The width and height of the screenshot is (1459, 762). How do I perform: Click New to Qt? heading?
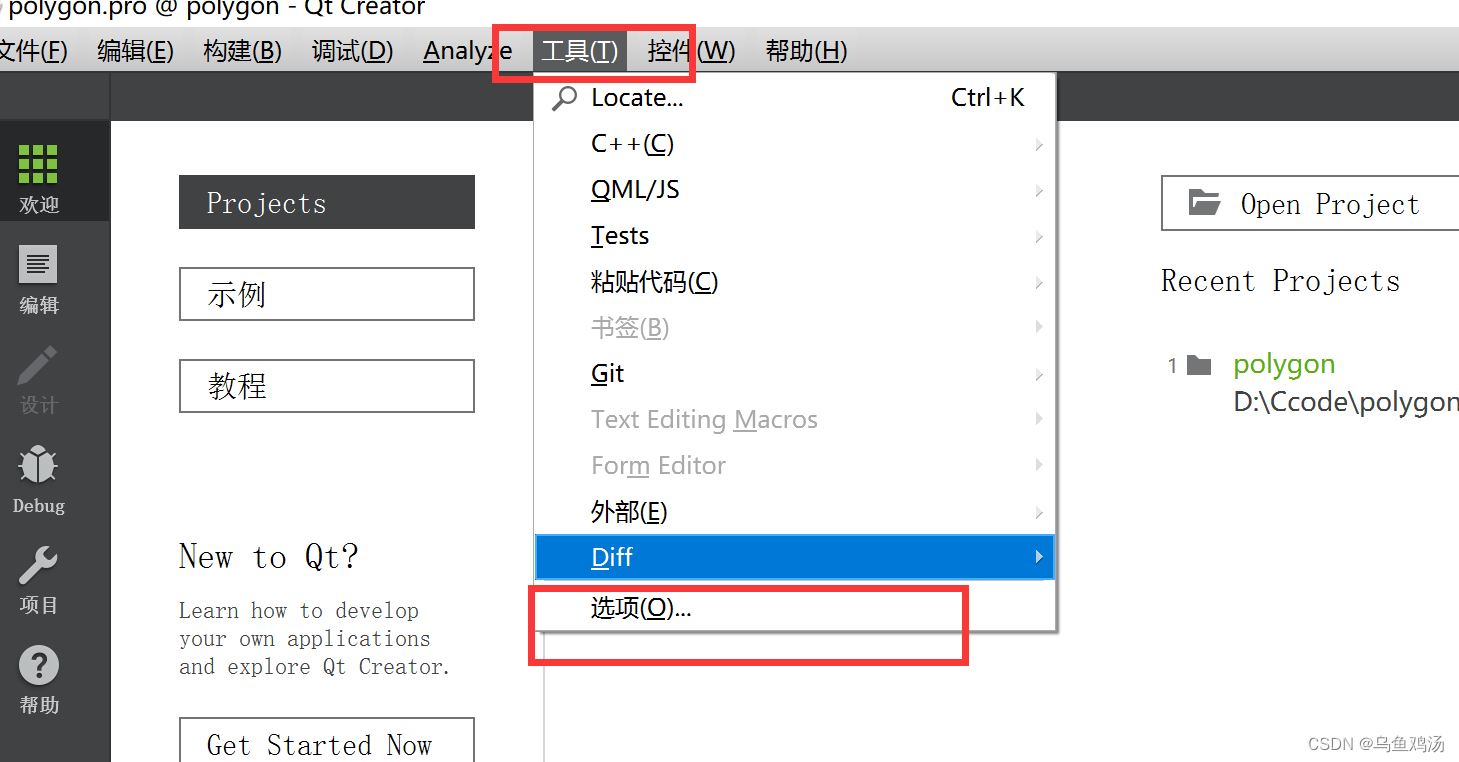268,557
